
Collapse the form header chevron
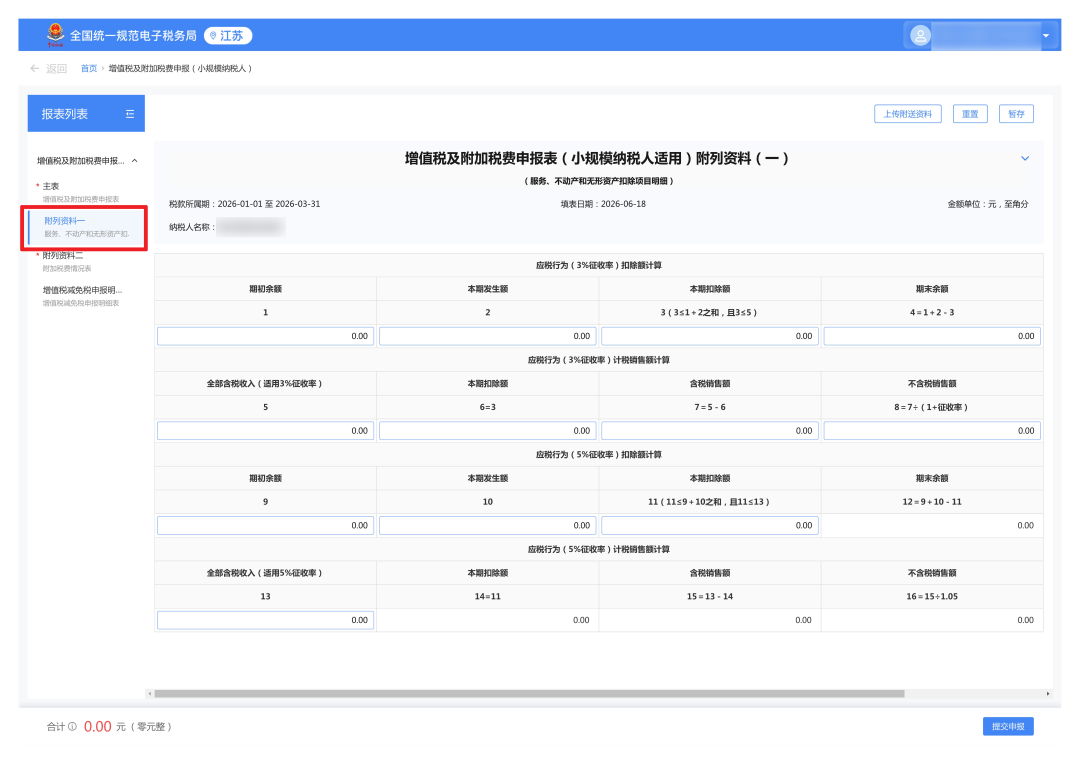coord(1025,158)
